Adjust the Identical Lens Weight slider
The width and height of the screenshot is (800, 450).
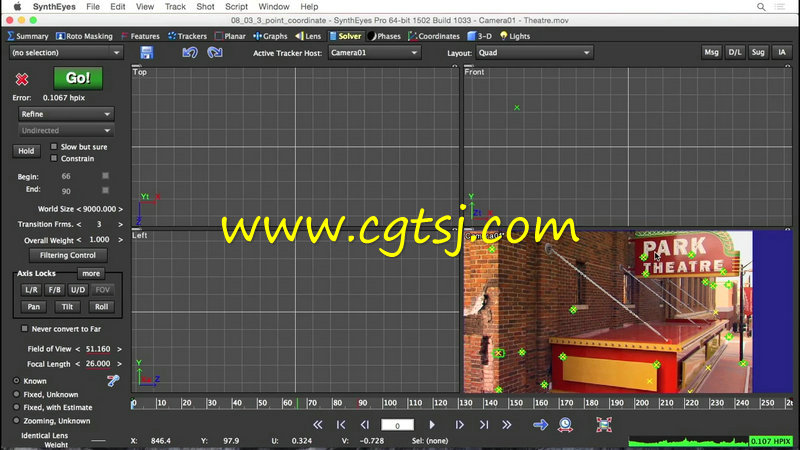coord(98,440)
